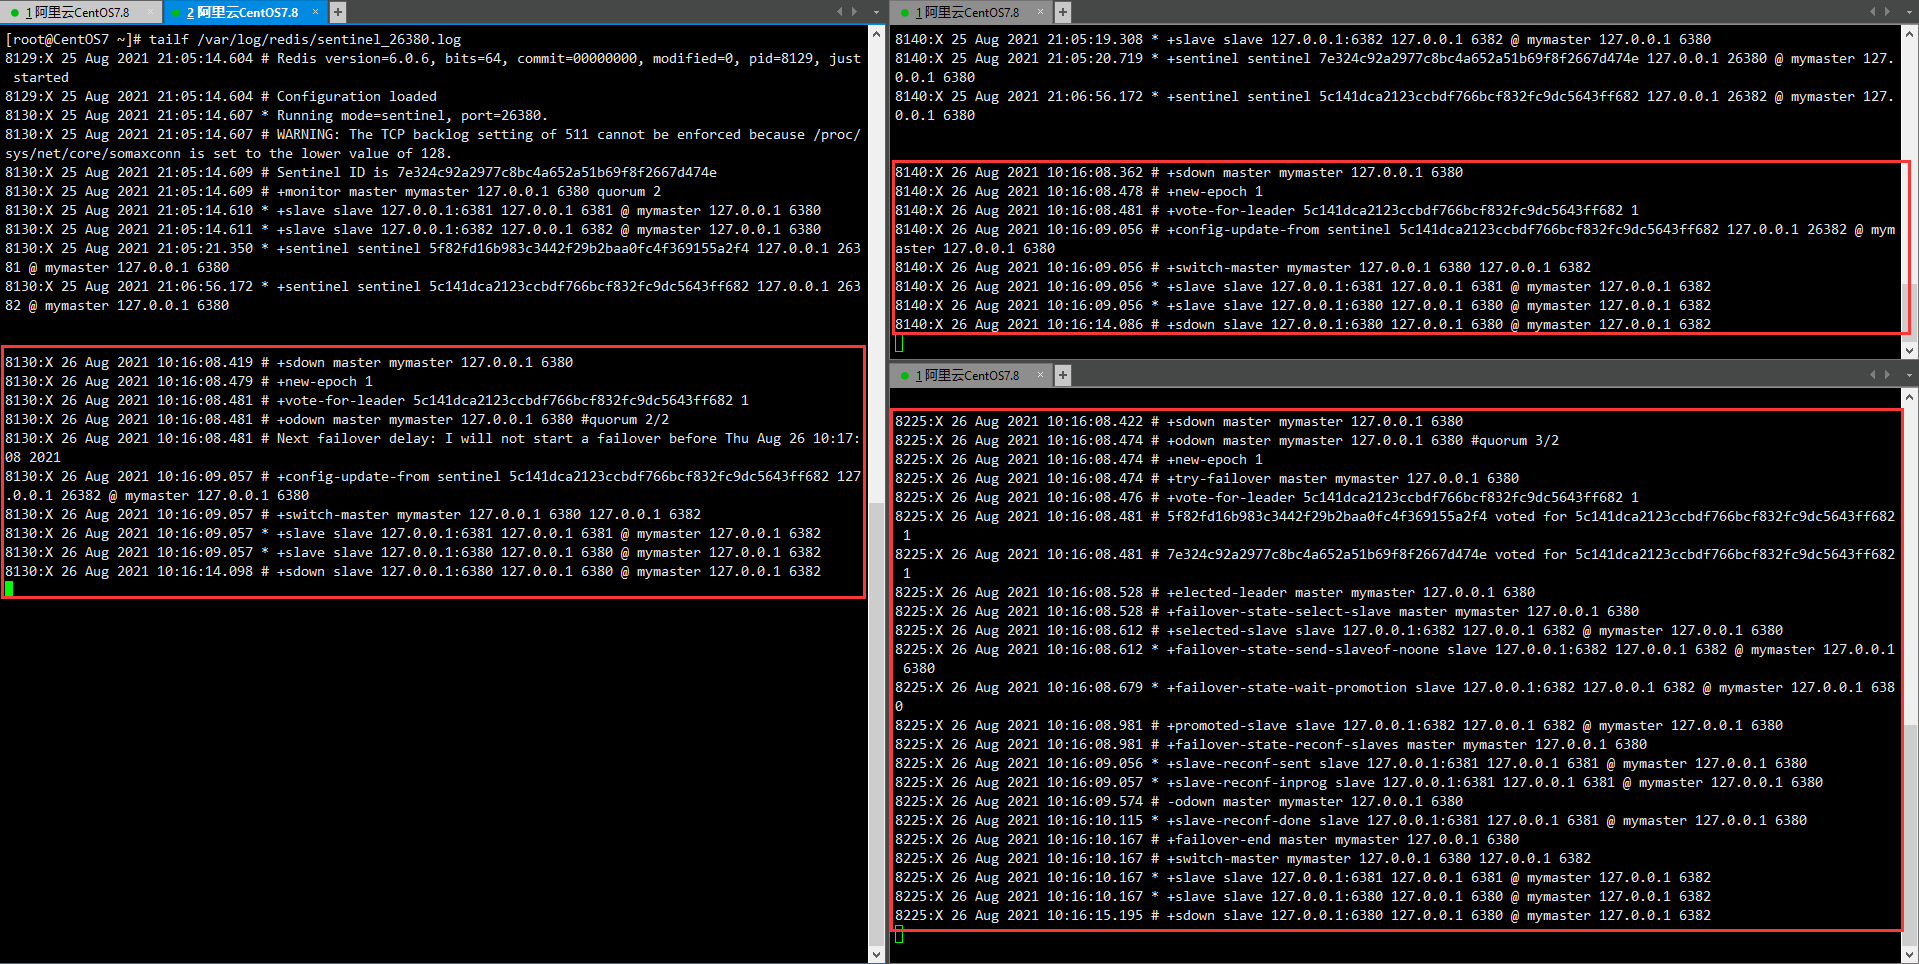The image size is (1919, 964).
Task: Close the tab in the bottom-right pane
Action: (1040, 375)
